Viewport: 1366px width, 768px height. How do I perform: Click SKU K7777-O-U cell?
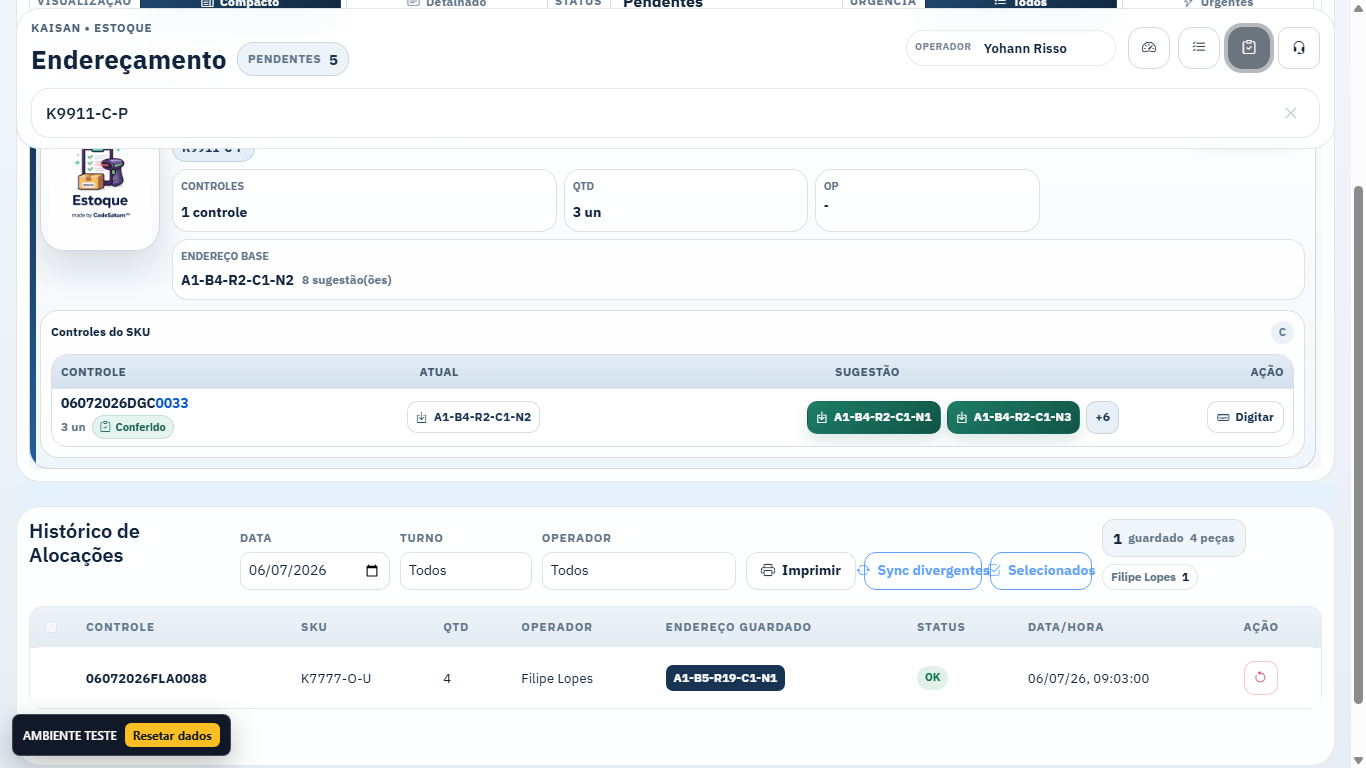click(336, 678)
